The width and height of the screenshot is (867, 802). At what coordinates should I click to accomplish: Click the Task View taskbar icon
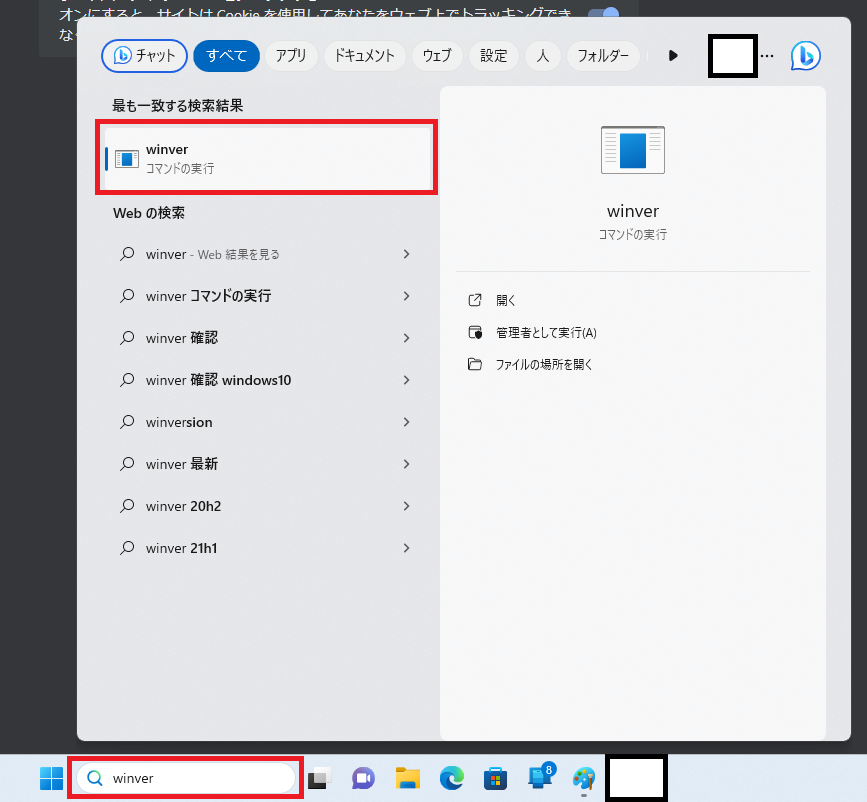[319, 778]
